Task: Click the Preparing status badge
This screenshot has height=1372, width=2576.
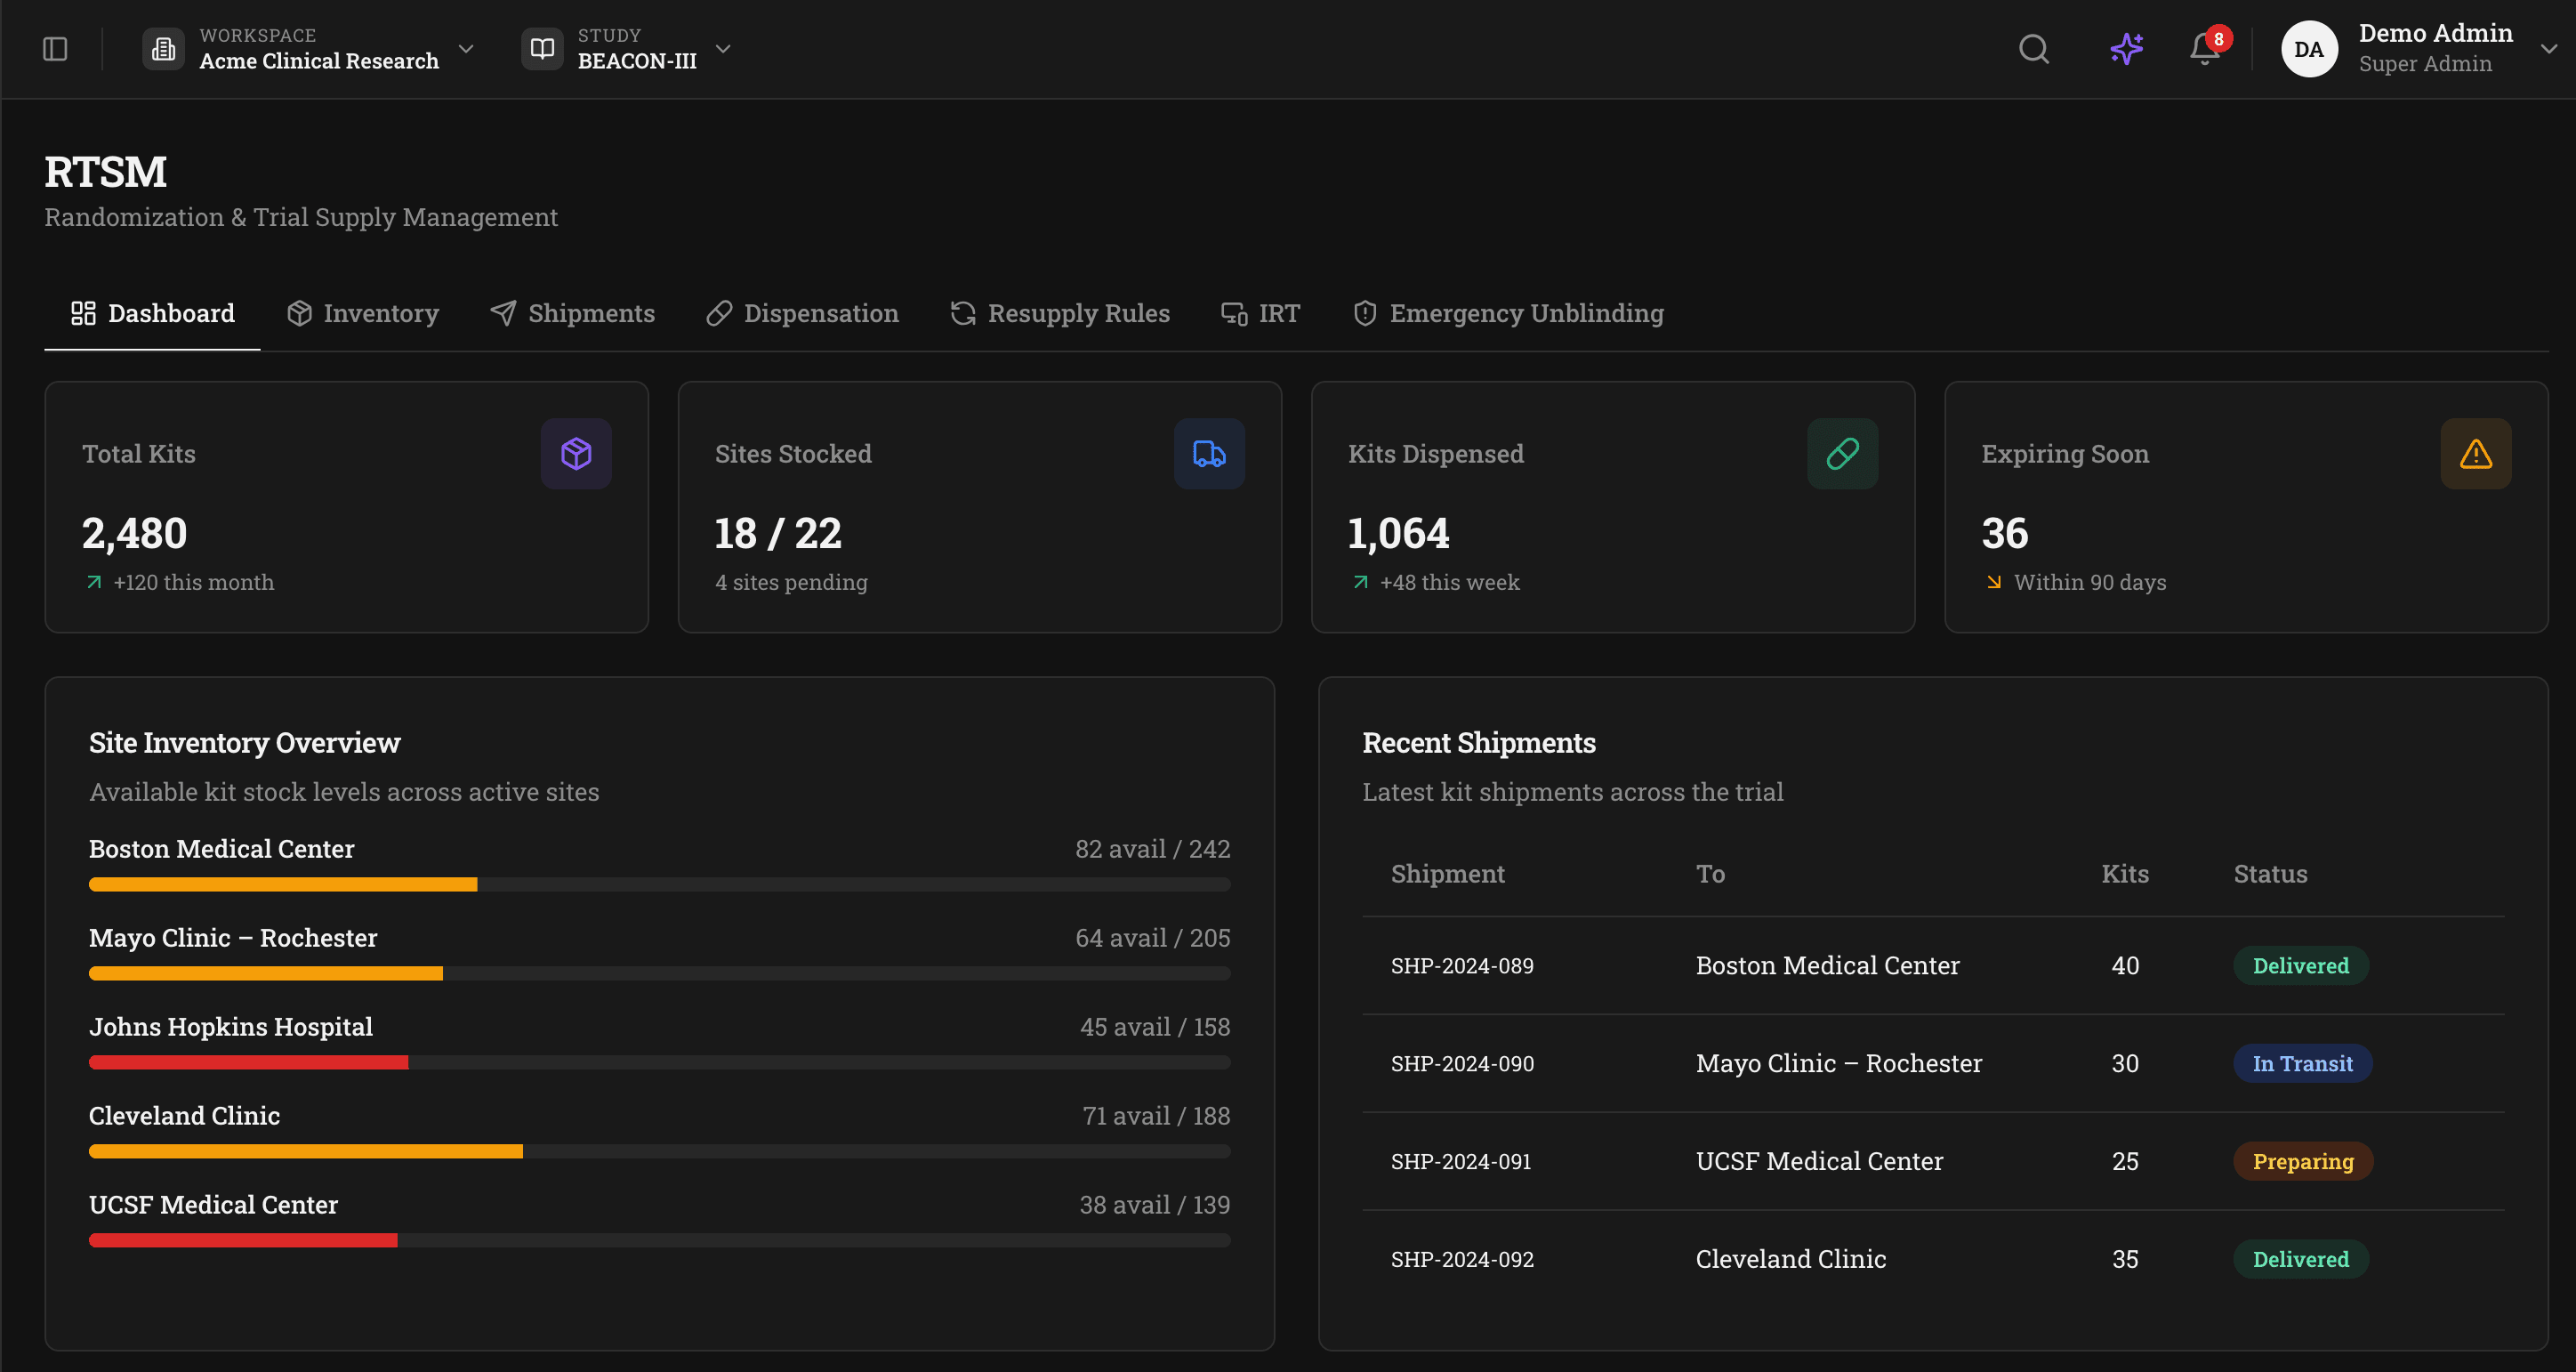Action: 2303,1161
